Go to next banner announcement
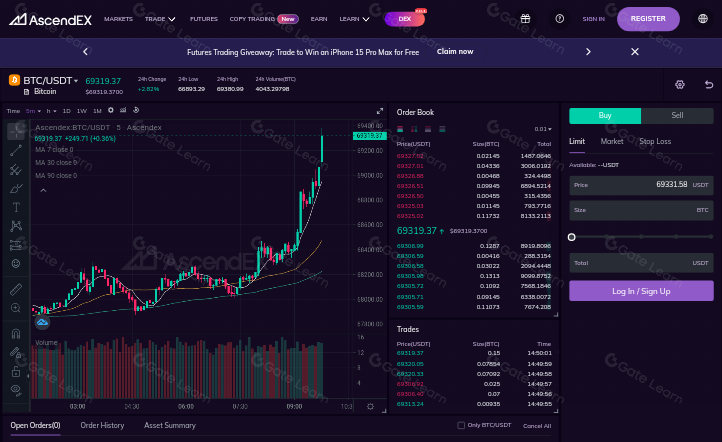The width and height of the screenshot is (722, 442). pos(588,52)
